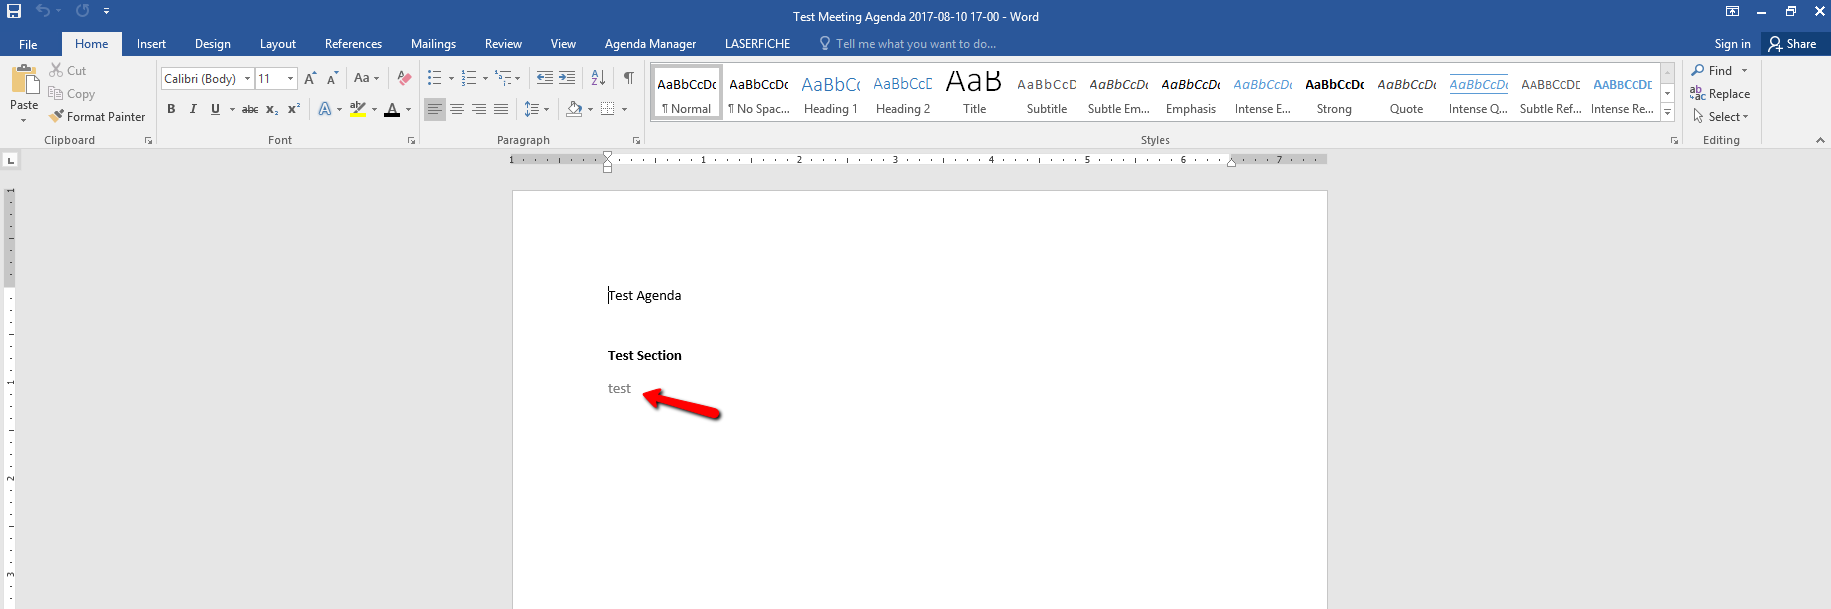Align text left
The width and height of the screenshot is (1831, 609).
[435, 109]
